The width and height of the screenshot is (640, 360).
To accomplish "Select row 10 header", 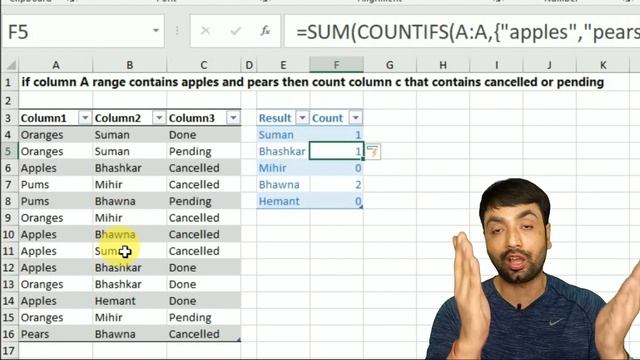I will [x=9, y=235].
